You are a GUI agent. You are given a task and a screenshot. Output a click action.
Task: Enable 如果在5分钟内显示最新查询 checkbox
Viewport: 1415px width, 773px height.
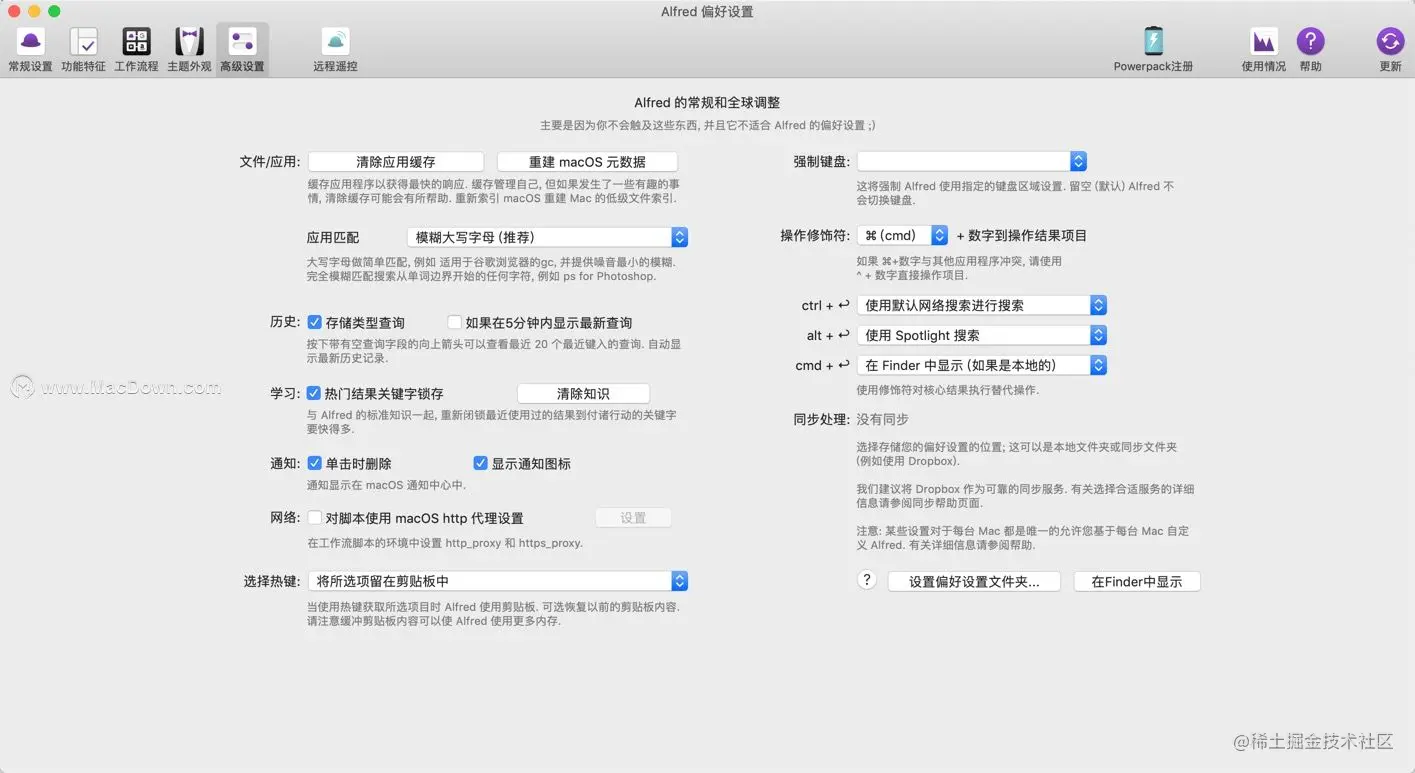(x=454, y=322)
